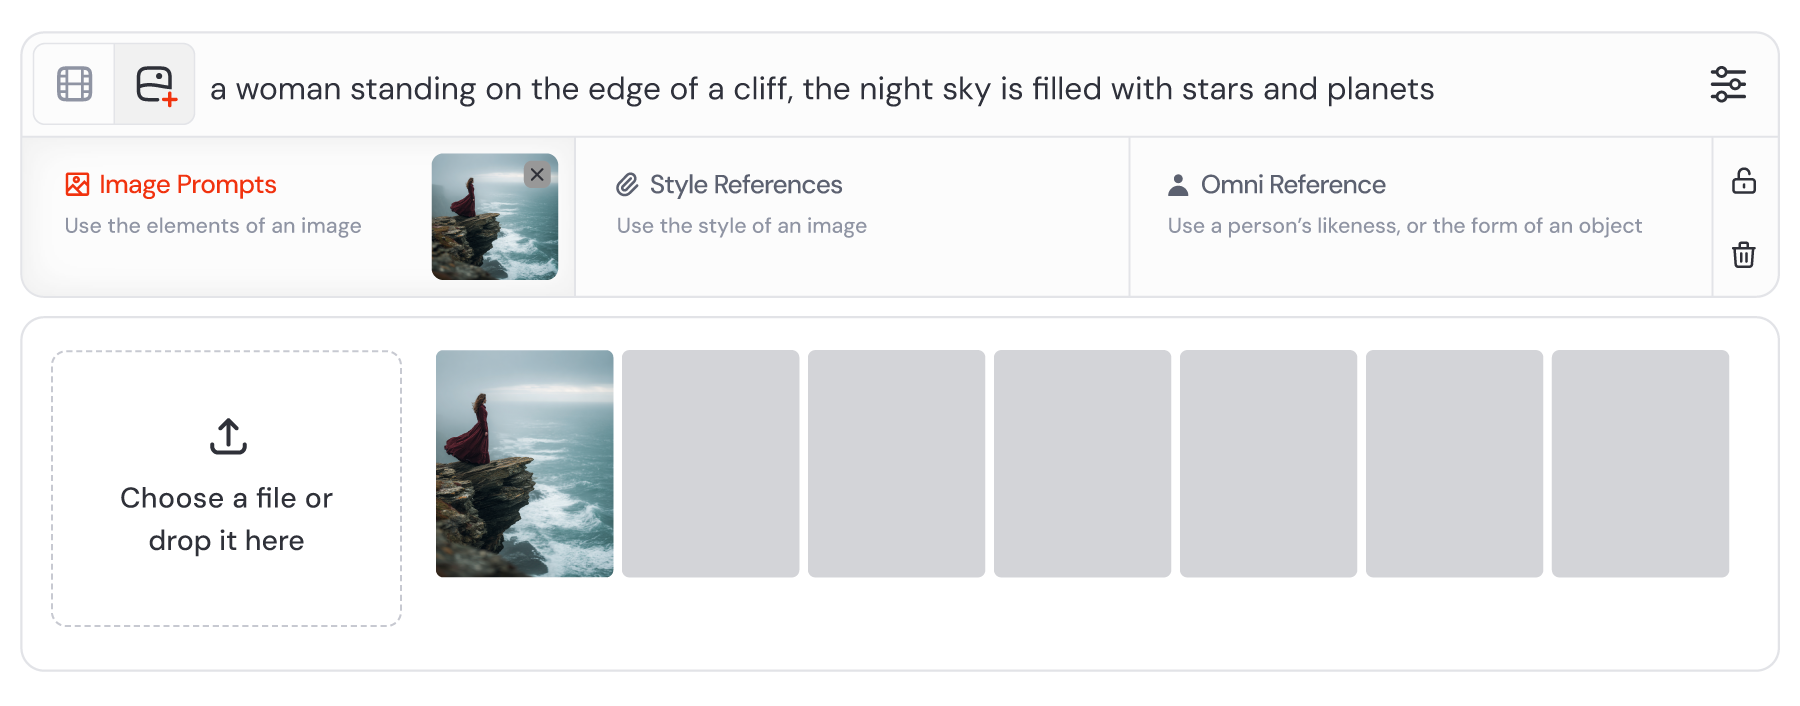Click the add image icon

155,84
